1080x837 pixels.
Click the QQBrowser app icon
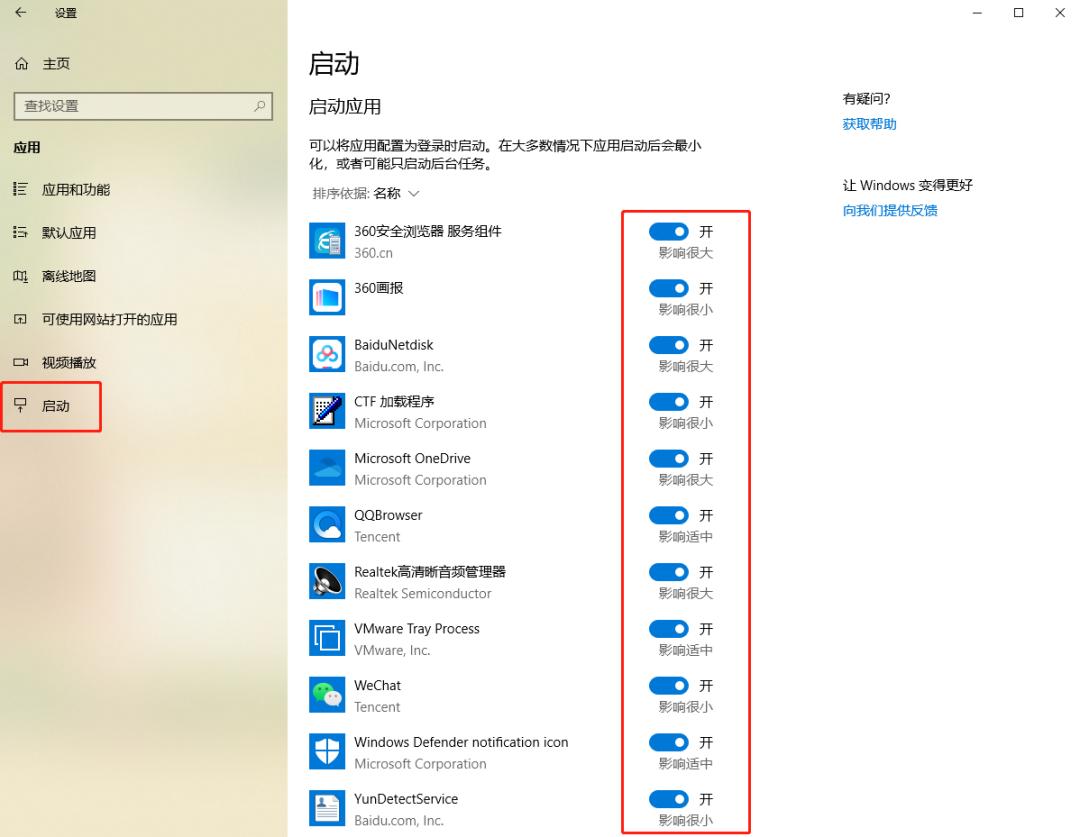tap(326, 524)
